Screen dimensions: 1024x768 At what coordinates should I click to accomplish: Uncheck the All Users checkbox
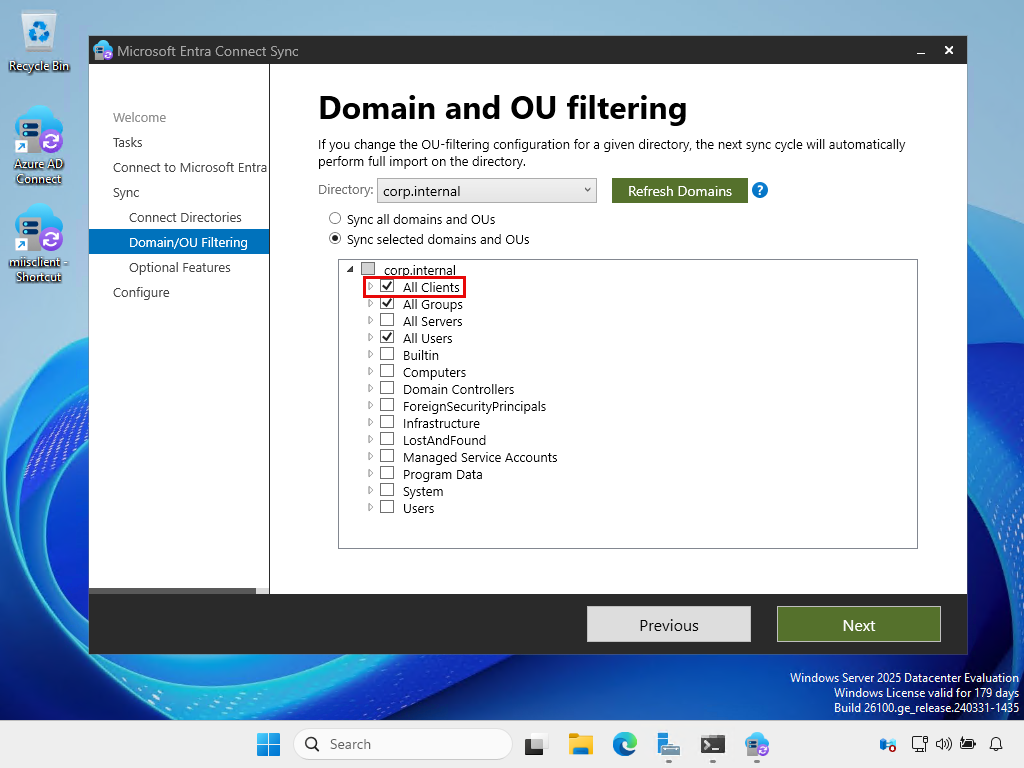click(x=387, y=337)
